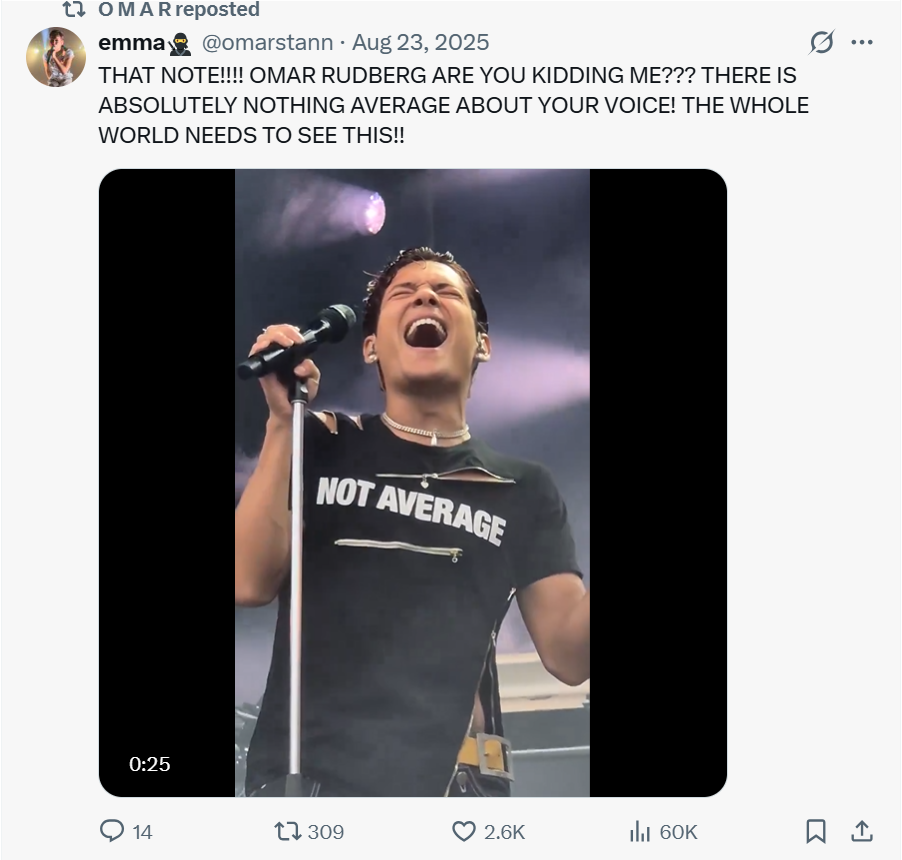Bookmark this post
Screen dimensions: 902x860
pos(816,831)
